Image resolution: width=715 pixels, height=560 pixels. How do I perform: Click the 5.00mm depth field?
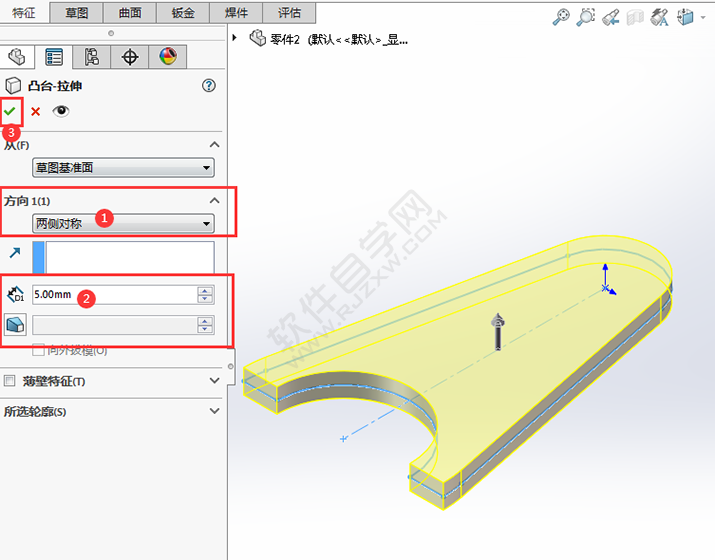114,295
